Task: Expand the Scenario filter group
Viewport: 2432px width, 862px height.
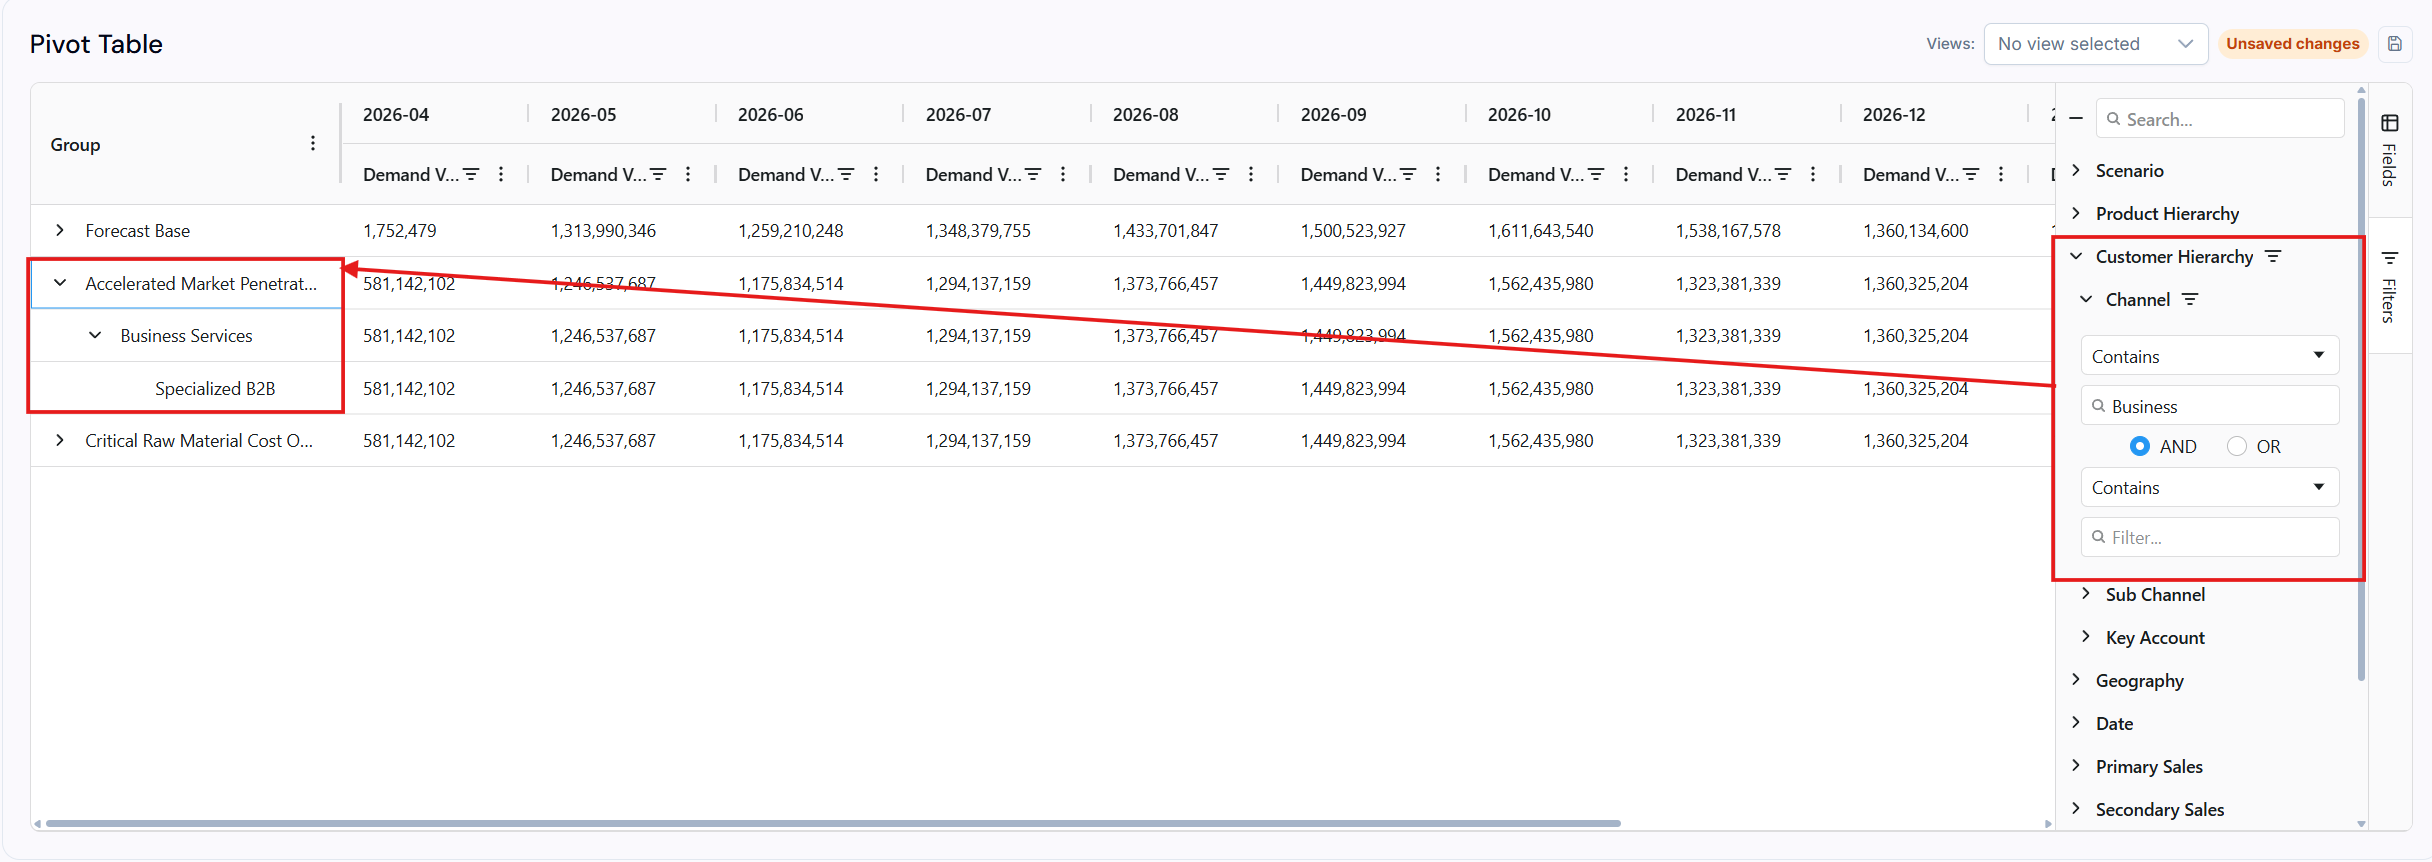Action: click(2076, 170)
